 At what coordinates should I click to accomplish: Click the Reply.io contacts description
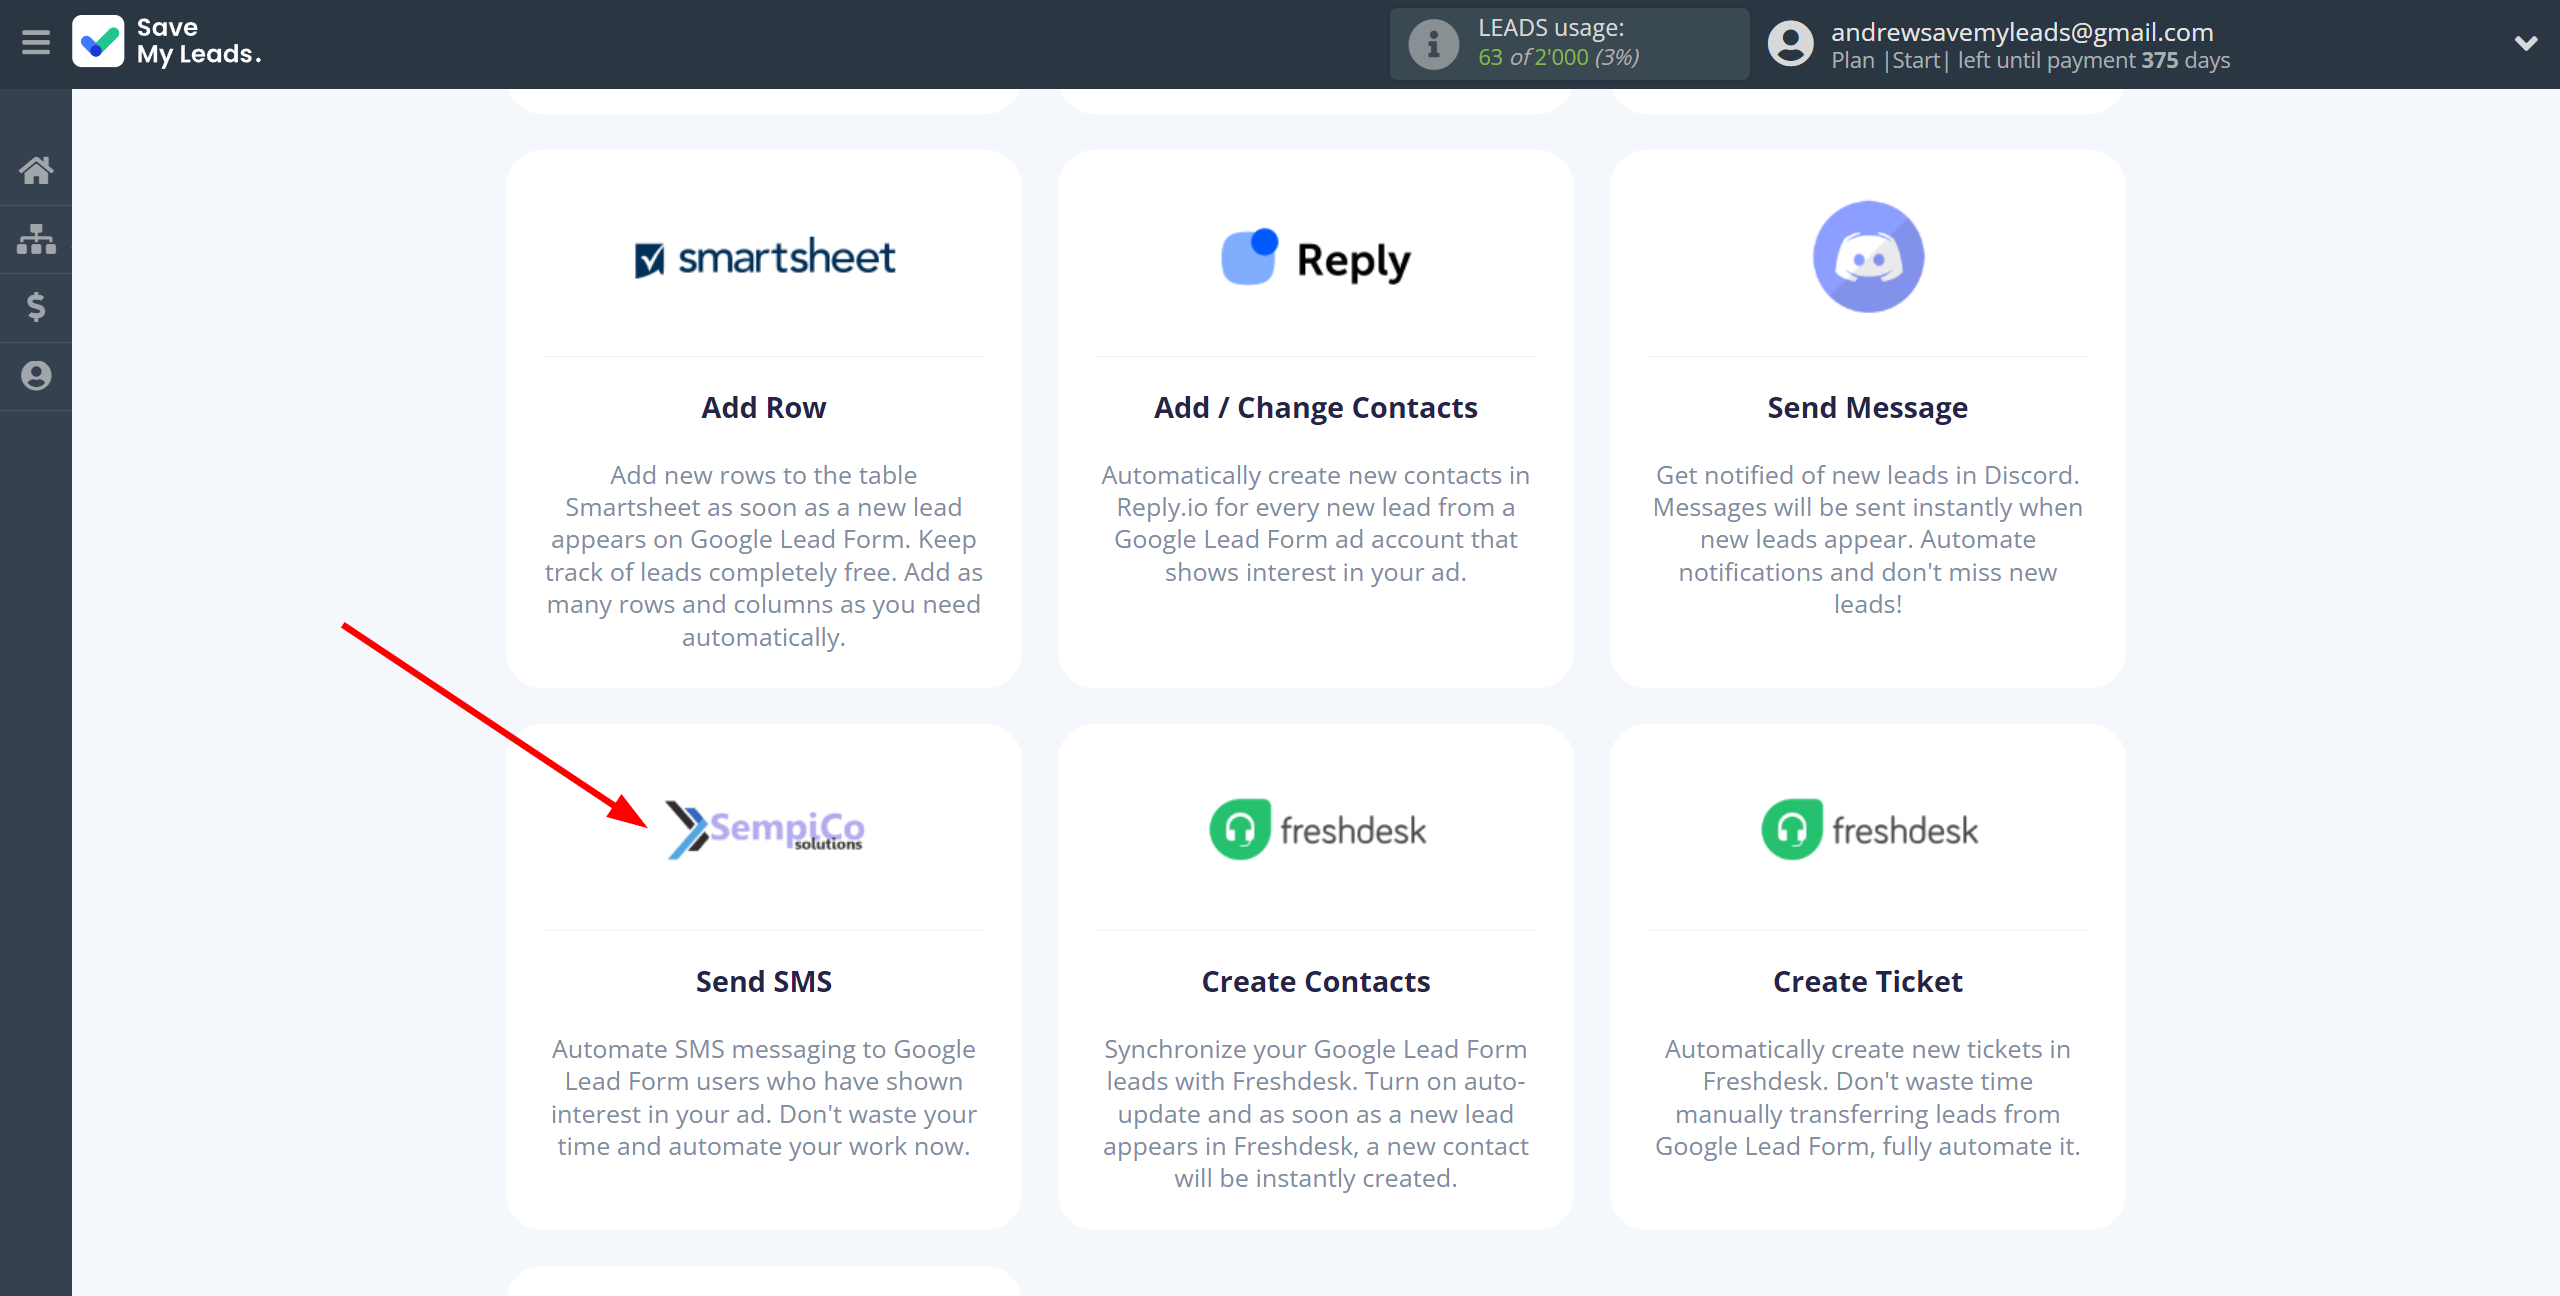click(1316, 524)
